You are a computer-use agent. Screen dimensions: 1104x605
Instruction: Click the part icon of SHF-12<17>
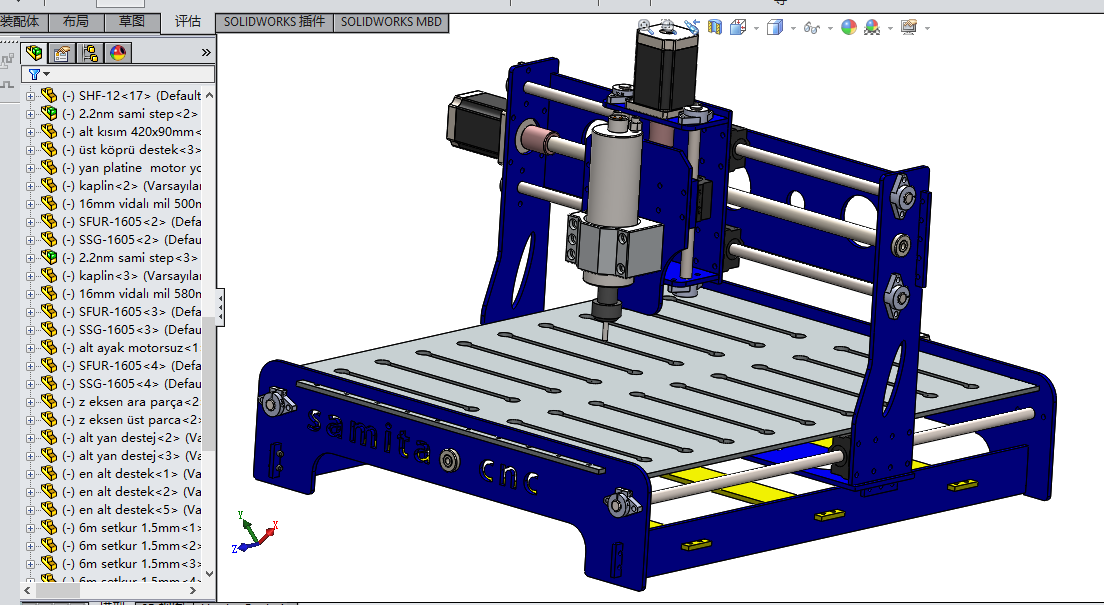click(49, 95)
